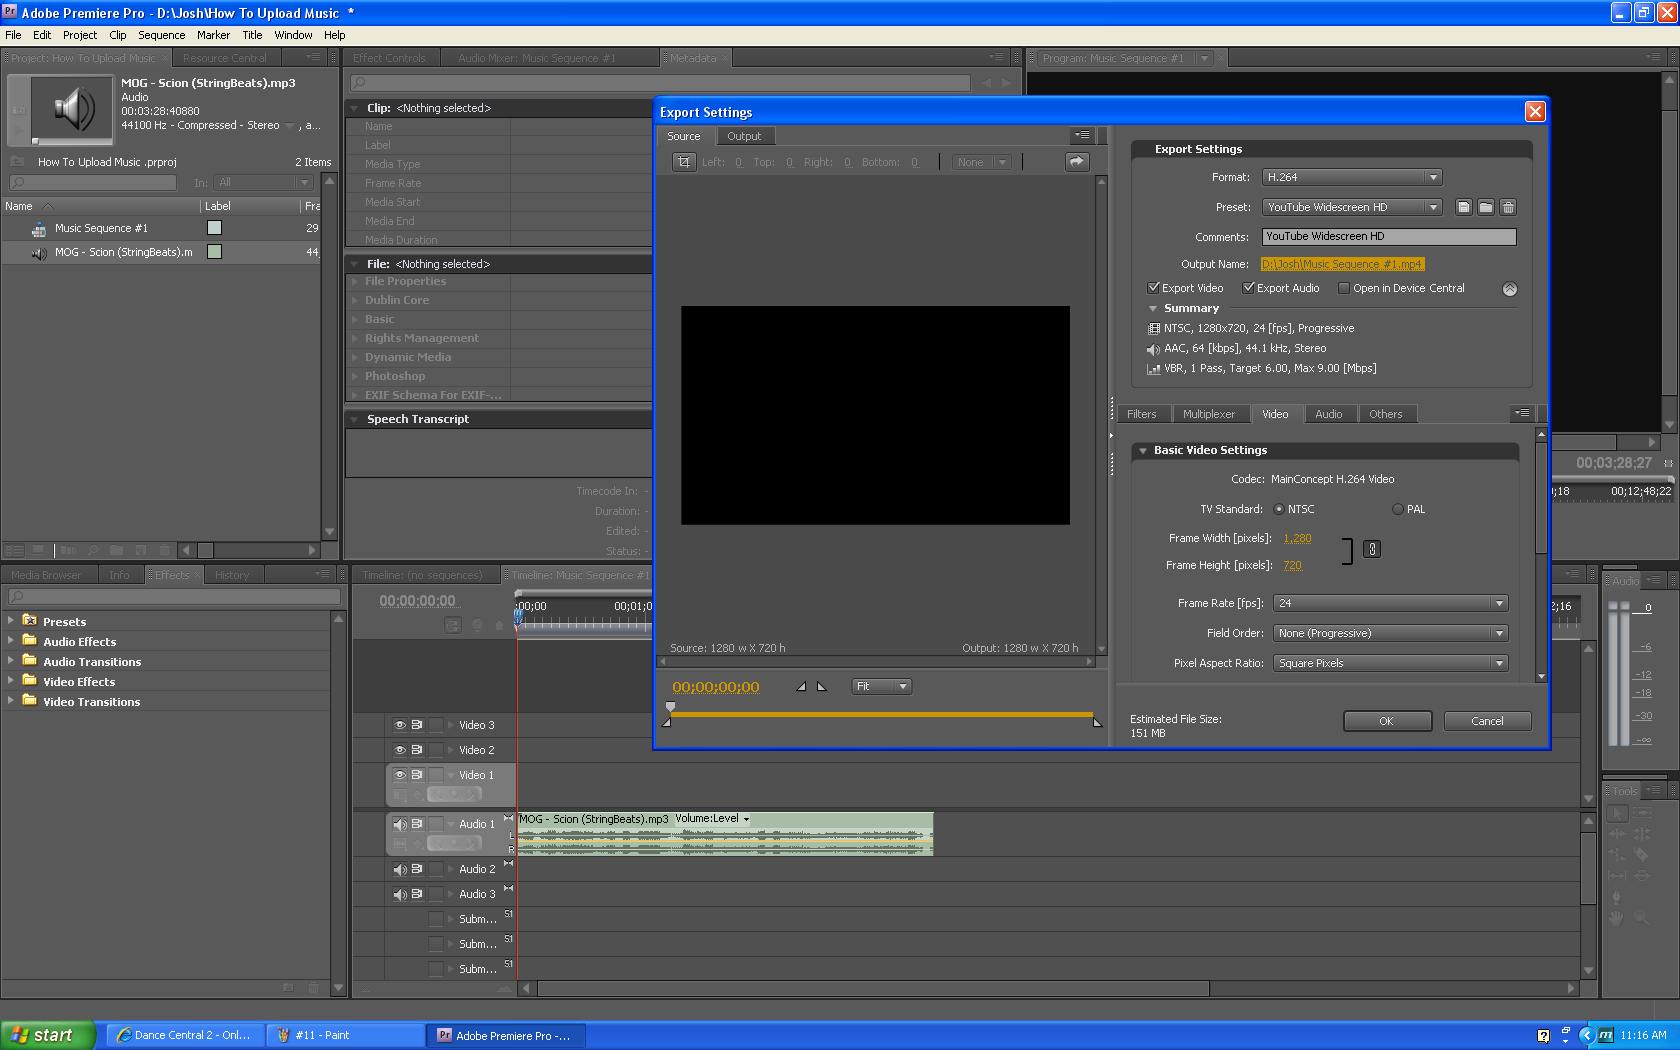The image size is (1680, 1050).
Task: Click the frame size constrain link icon
Action: point(1372,549)
